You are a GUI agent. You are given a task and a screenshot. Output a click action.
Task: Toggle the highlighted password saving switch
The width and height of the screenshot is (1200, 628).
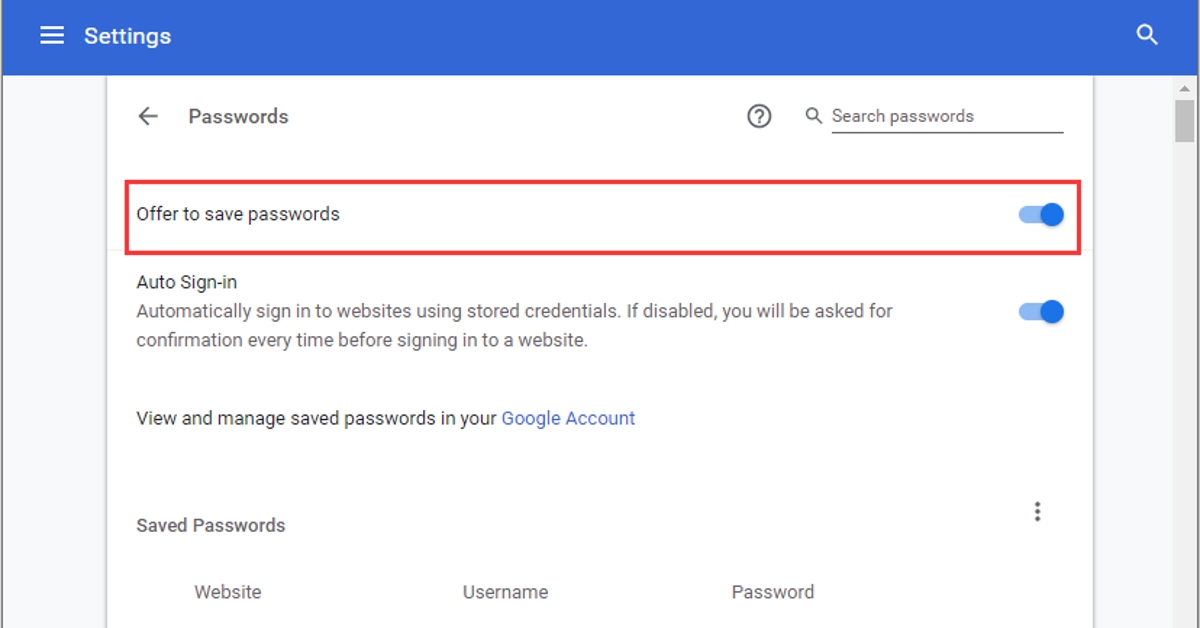pyautogui.click(x=1040, y=214)
